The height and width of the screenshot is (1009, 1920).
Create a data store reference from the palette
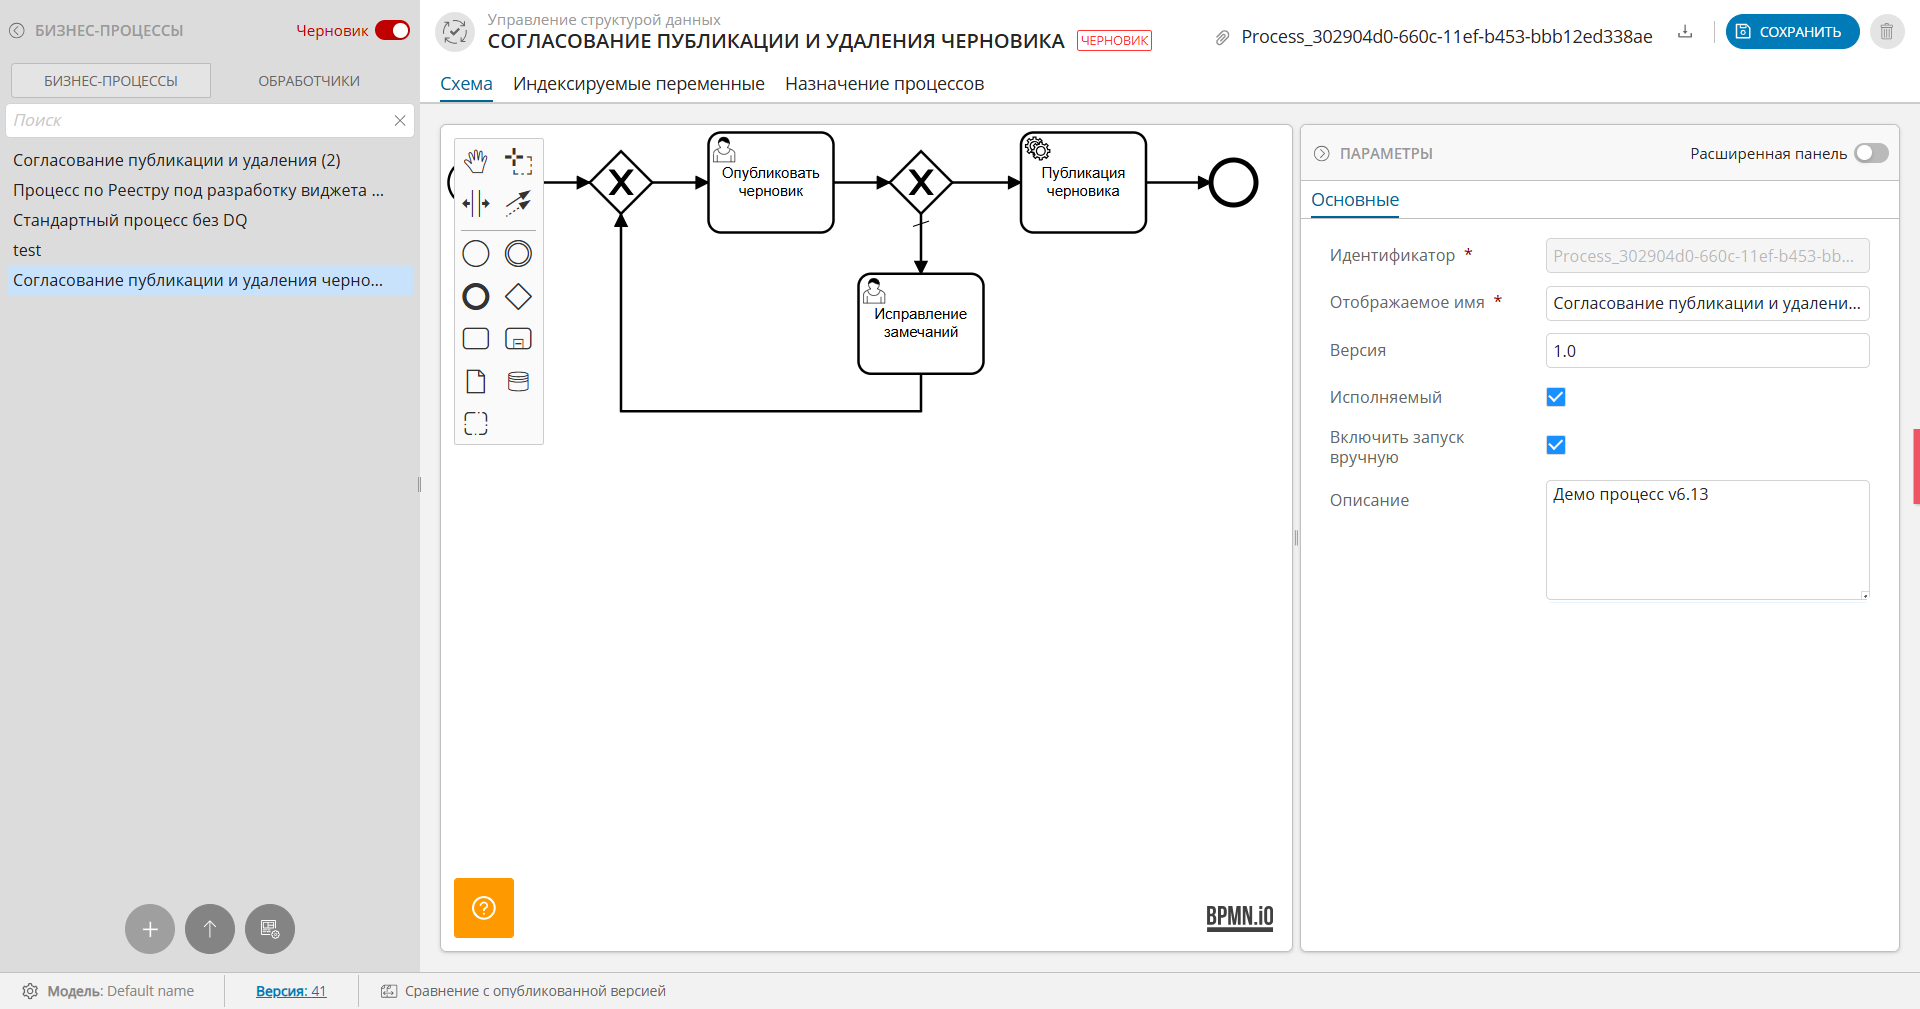tap(518, 381)
